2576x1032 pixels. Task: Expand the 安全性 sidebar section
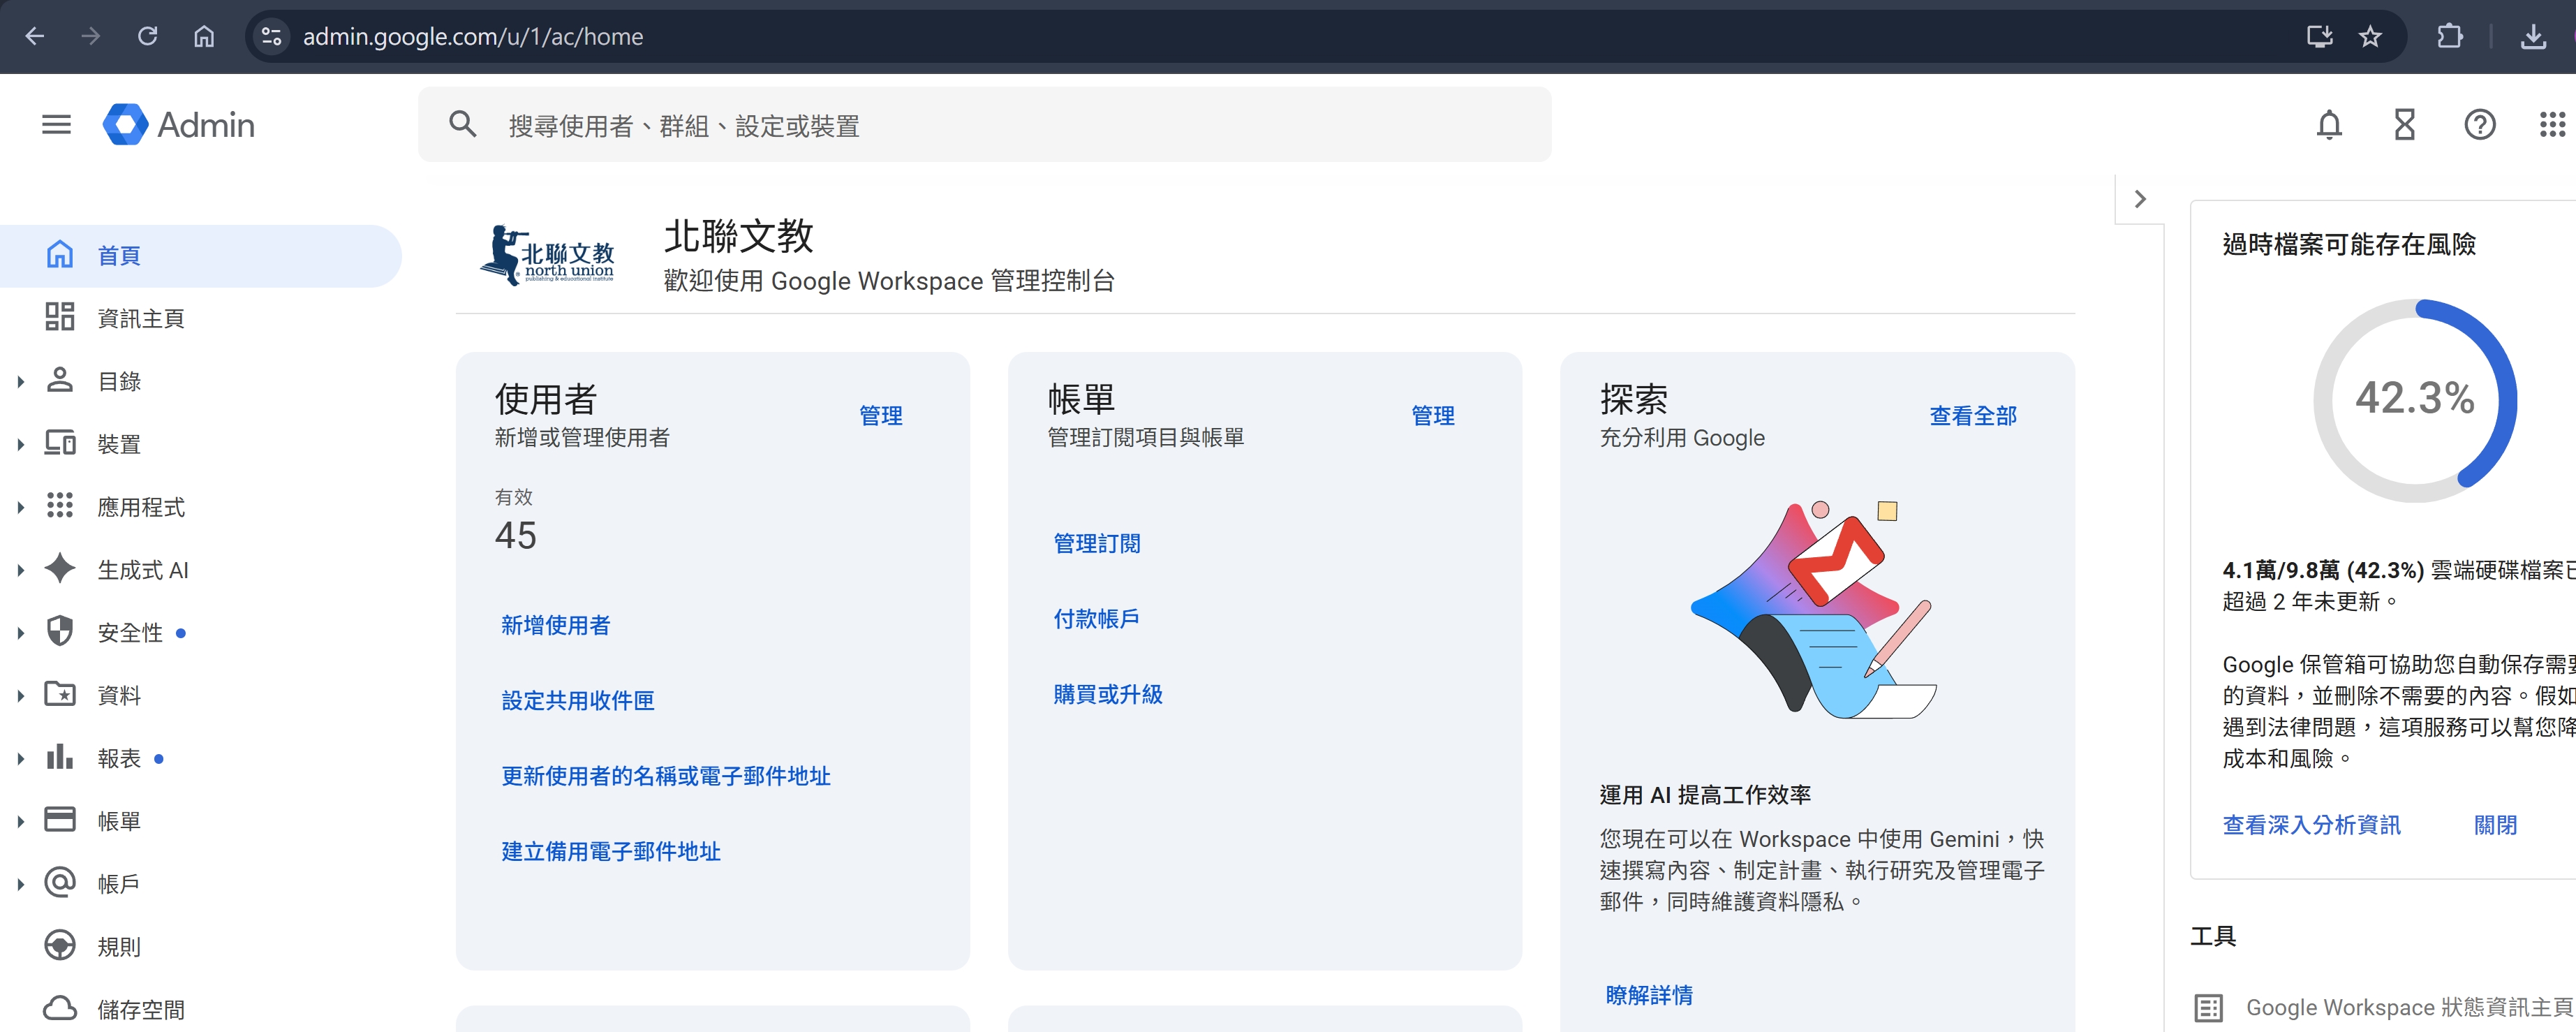20,632
